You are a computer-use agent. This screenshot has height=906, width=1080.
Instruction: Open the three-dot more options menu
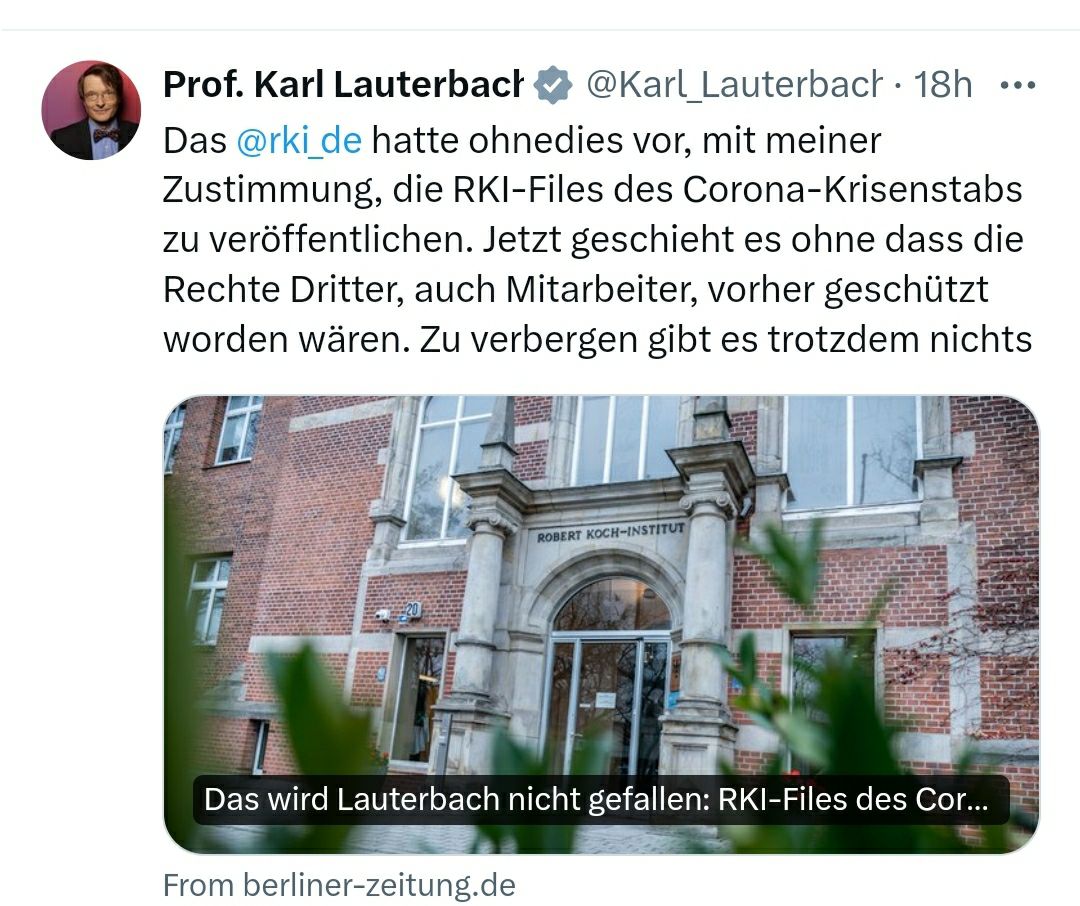pyautogui.click(x=1017, y=85)
